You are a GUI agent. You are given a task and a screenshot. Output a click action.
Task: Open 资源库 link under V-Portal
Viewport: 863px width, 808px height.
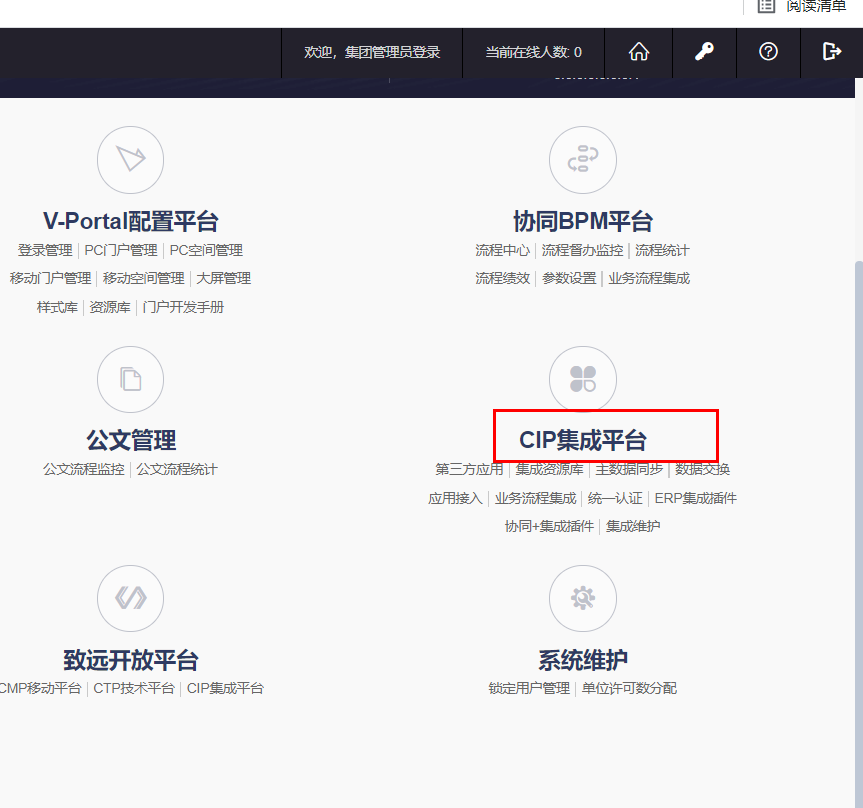tap(110, 307)
